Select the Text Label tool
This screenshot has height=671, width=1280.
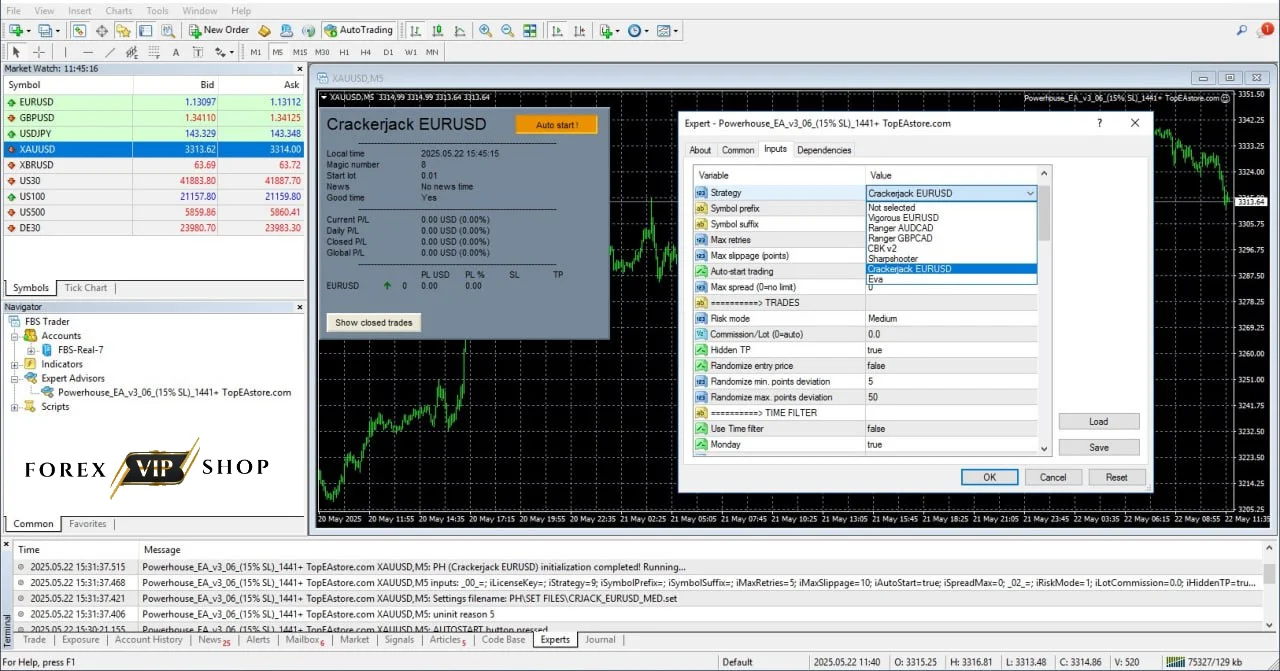(198, 52)
